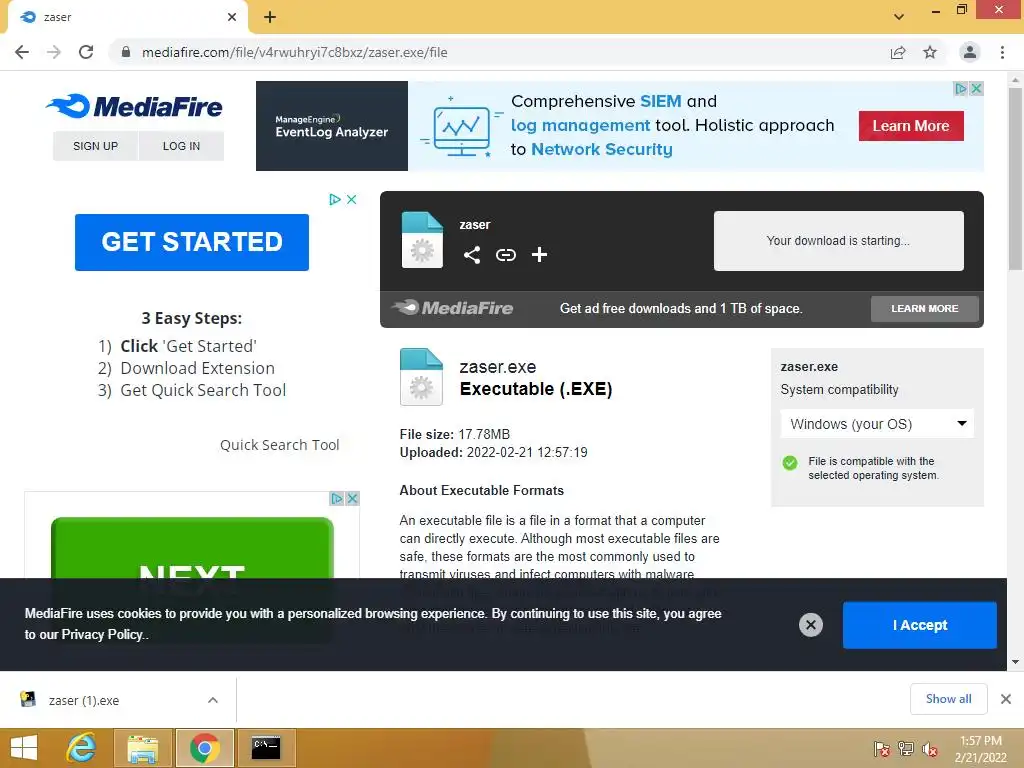1024x768 pixels.
Task: Click the plus icon to save file
Action: (539, 255)
